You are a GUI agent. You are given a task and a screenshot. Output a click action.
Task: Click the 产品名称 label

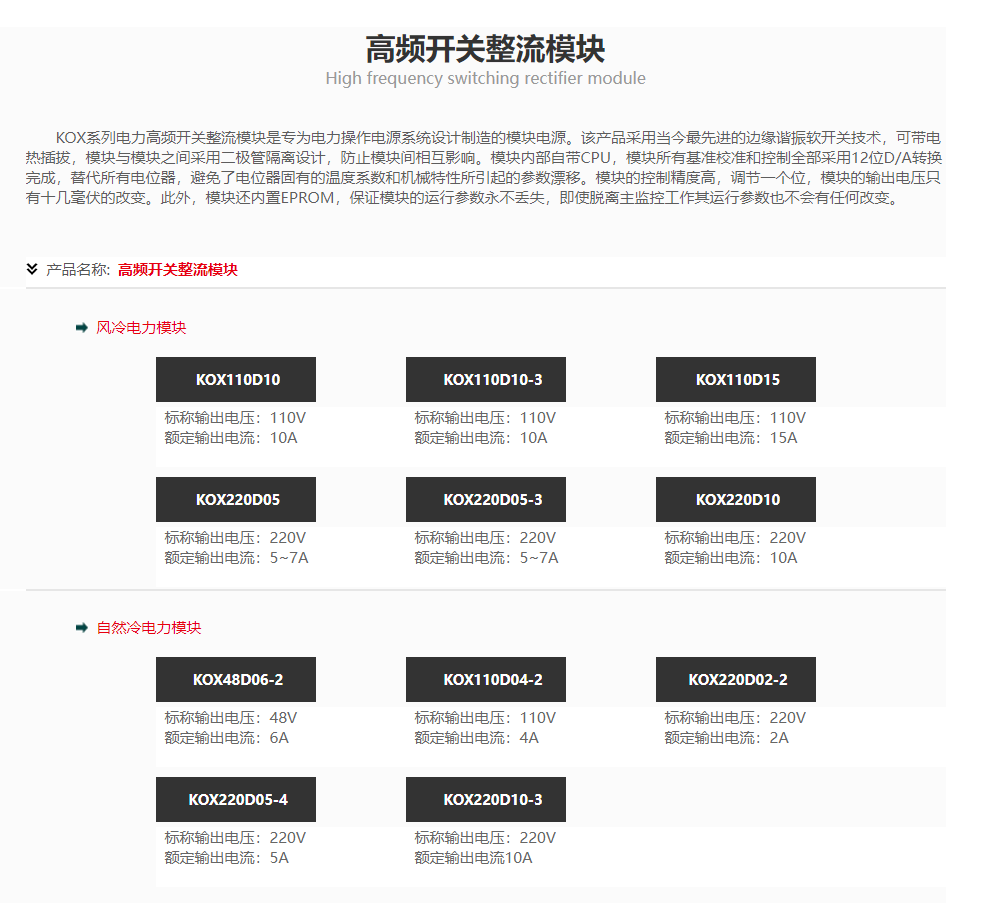[x=78, y=270]
